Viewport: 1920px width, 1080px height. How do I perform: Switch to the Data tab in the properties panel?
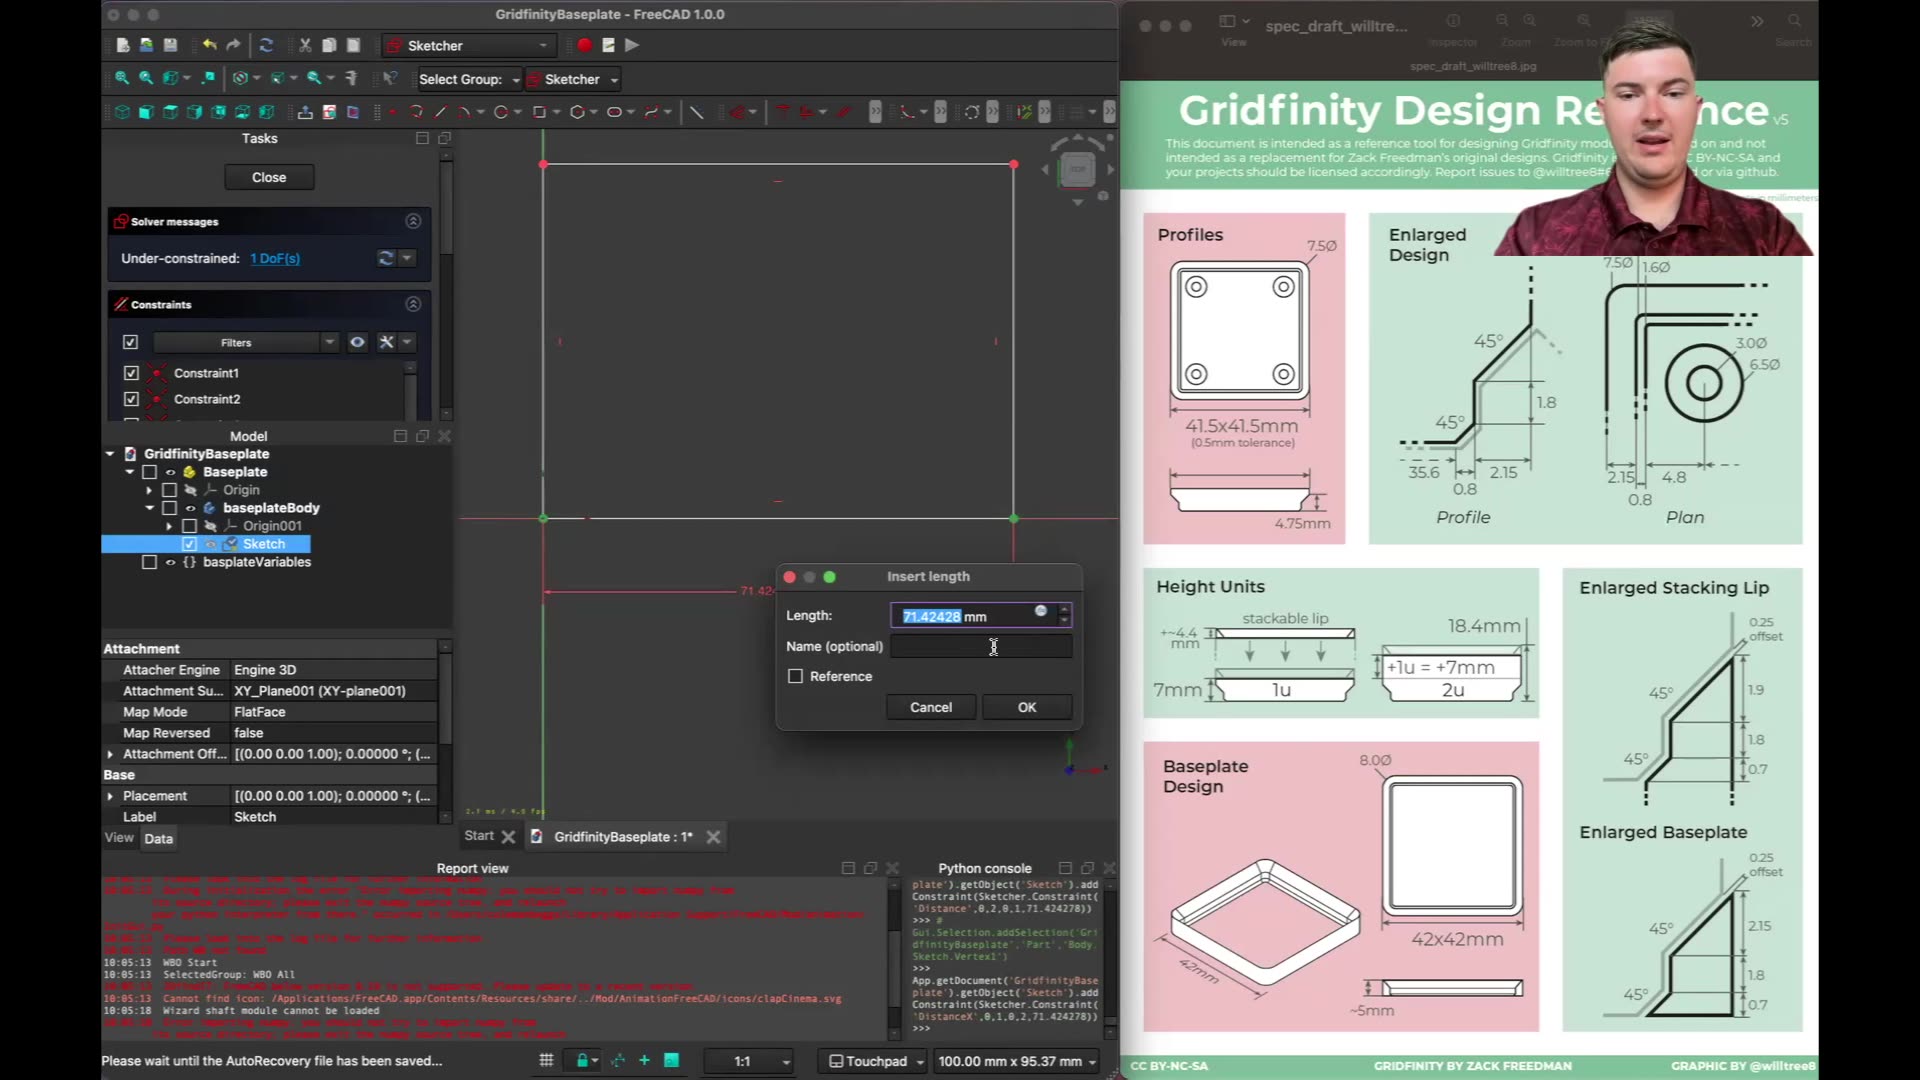tap(158, 838)
